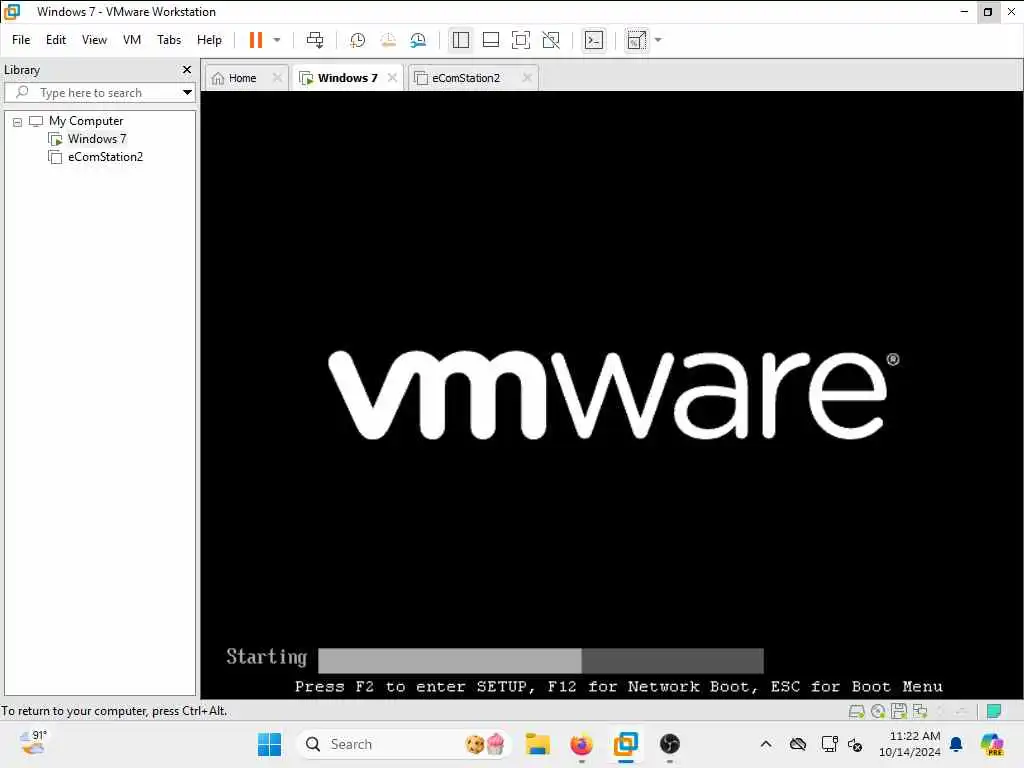Click inside the VMware boot screen

[x=612, y=394]
